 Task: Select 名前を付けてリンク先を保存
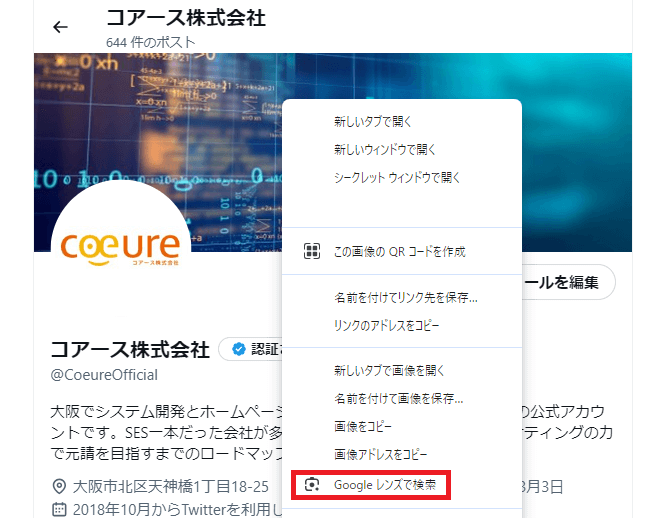click(x=405, y=298)
